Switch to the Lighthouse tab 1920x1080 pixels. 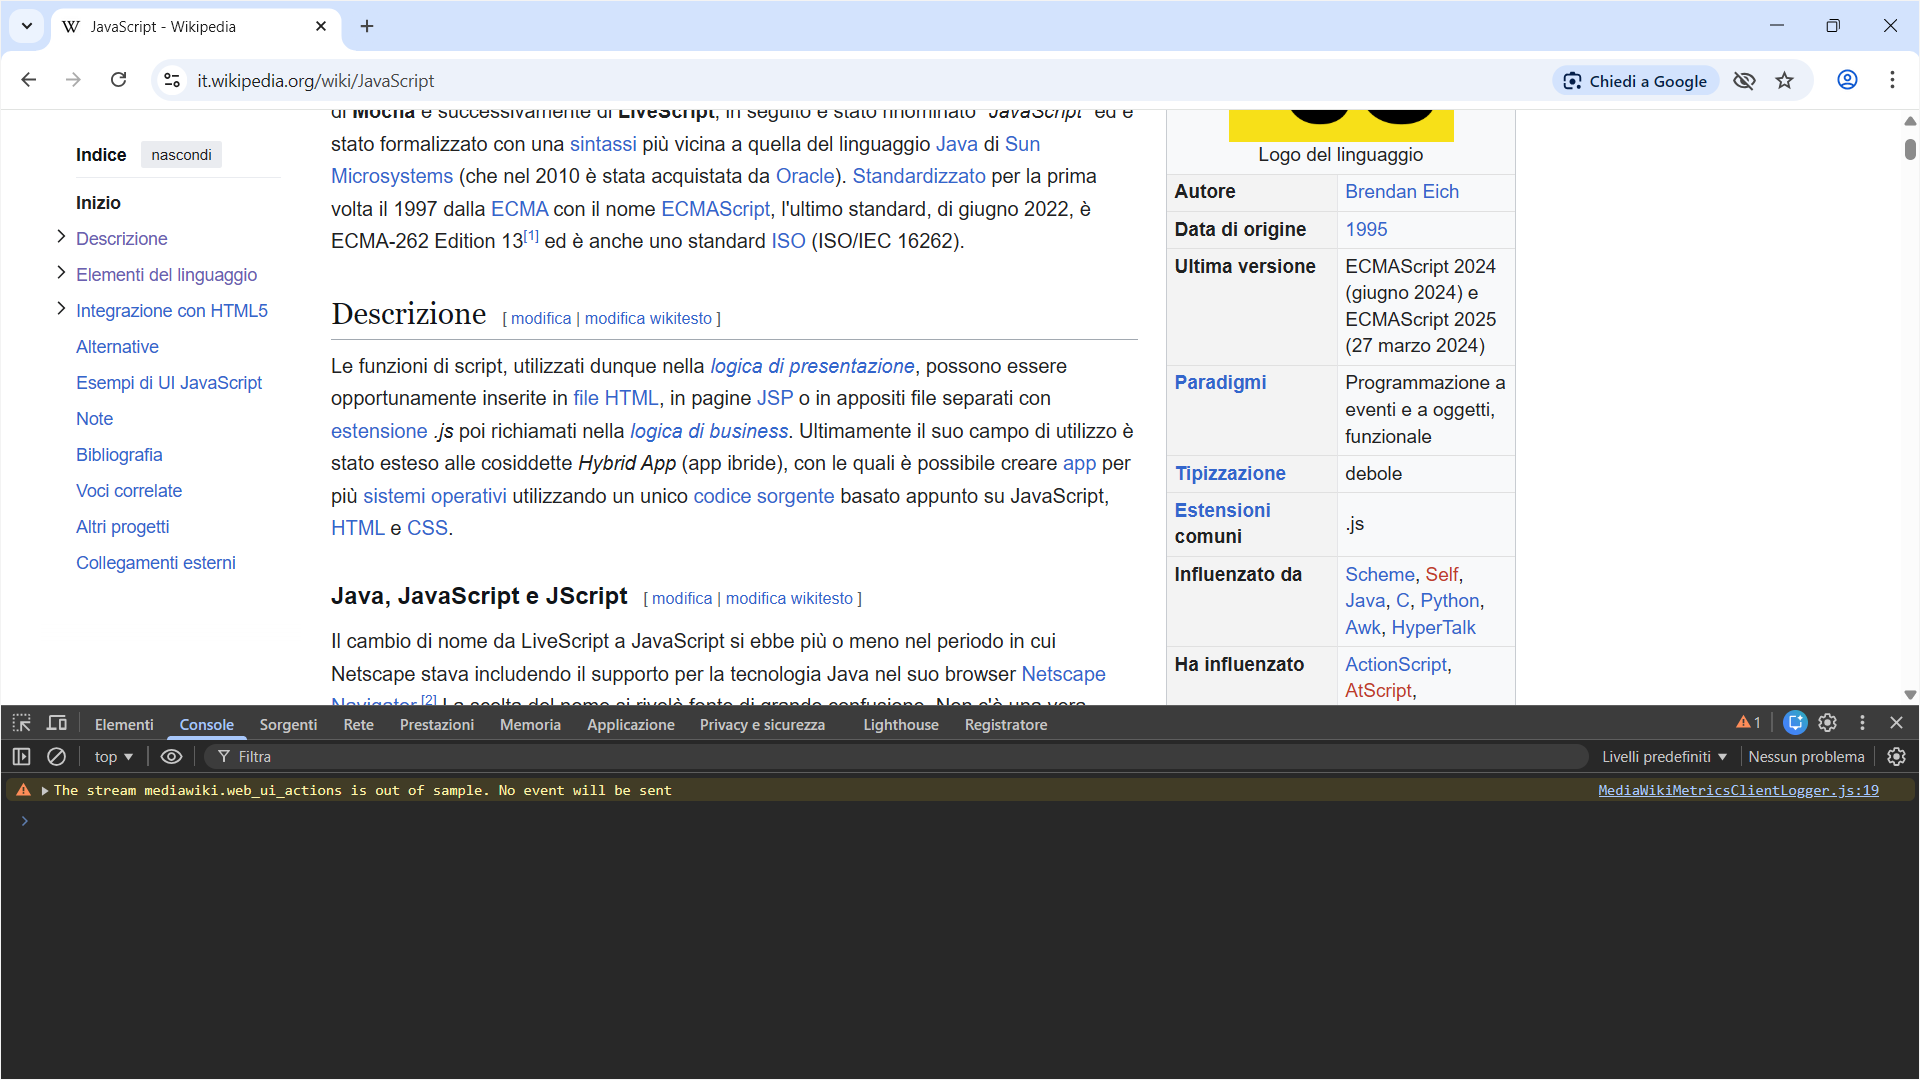[x=900, y=725]
